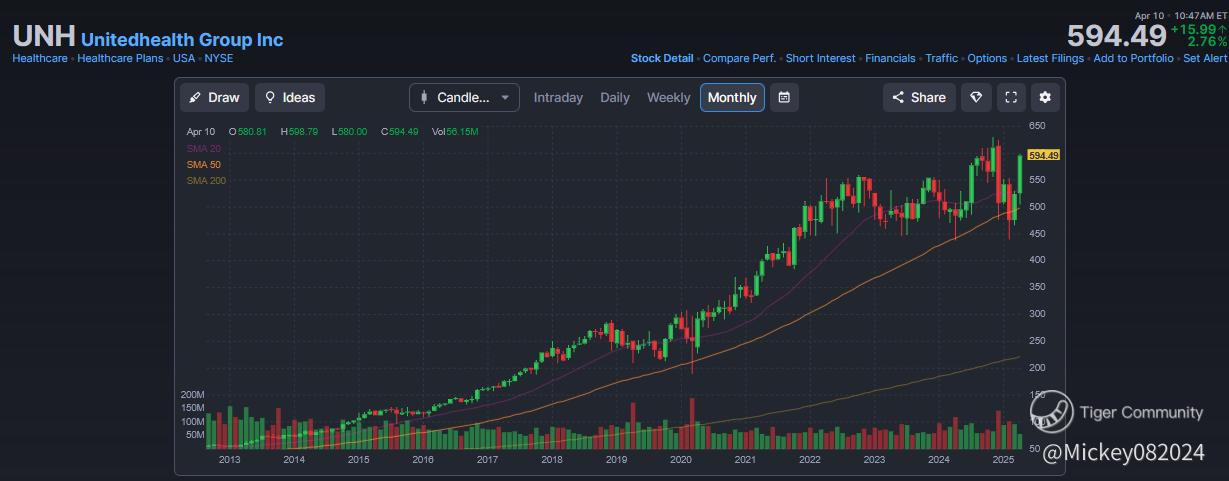Screen dimensions: 1229x481
Task: Switch to the Weekly timeframe
Action: 668,97
